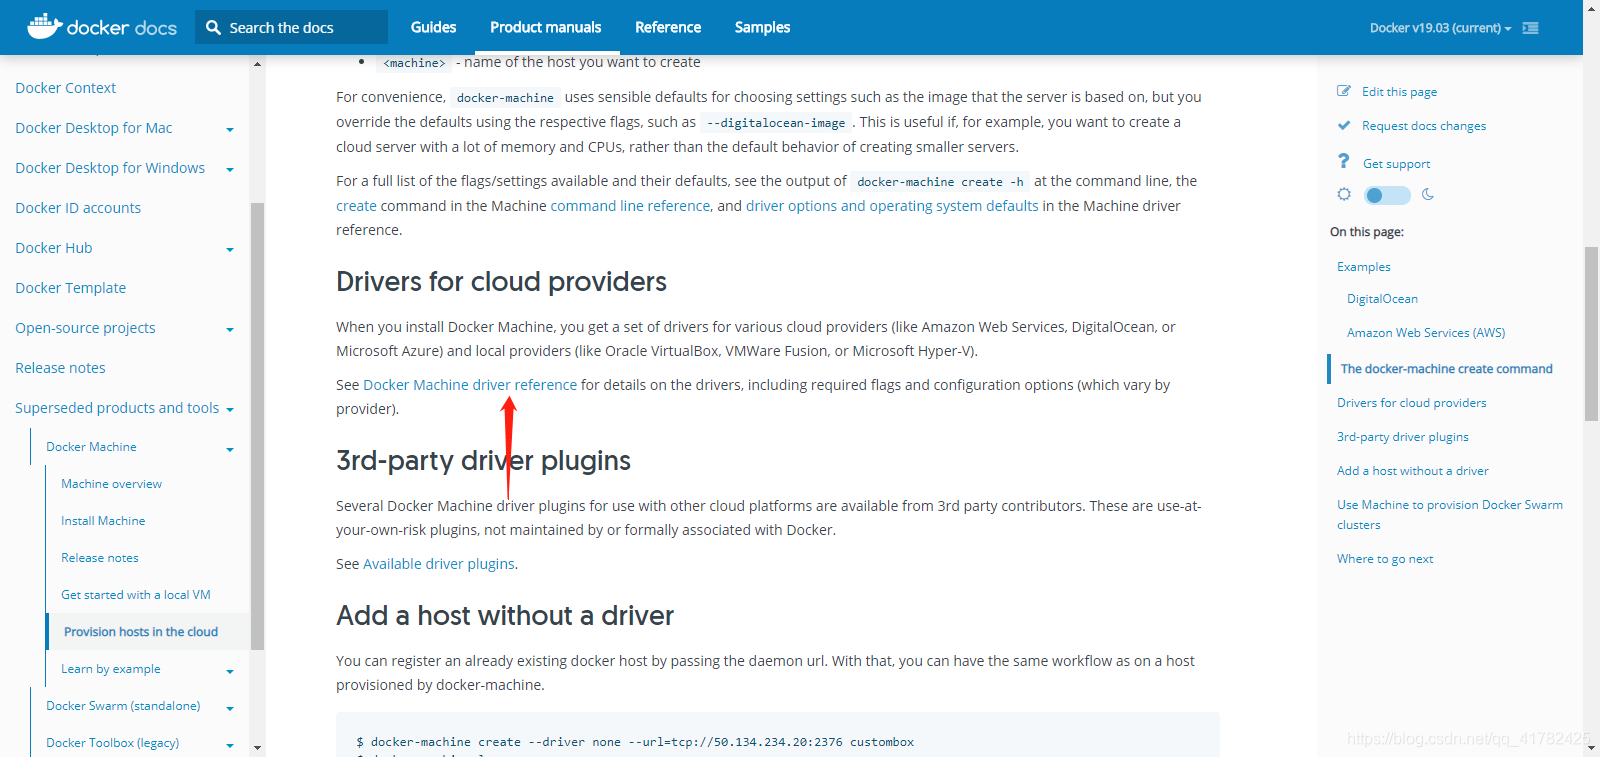Jump to Examples in page contents
The width and height of the screenshot is (1600, 757).
tap(1364, 267)
